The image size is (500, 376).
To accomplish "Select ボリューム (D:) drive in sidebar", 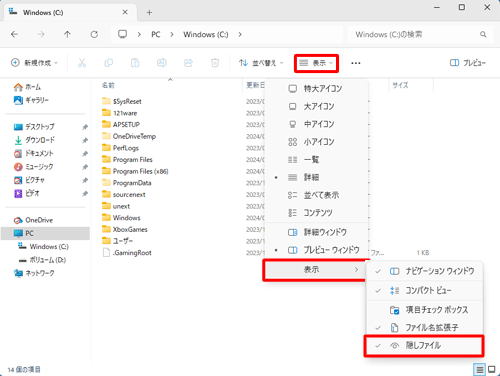I will pos(42,260).
